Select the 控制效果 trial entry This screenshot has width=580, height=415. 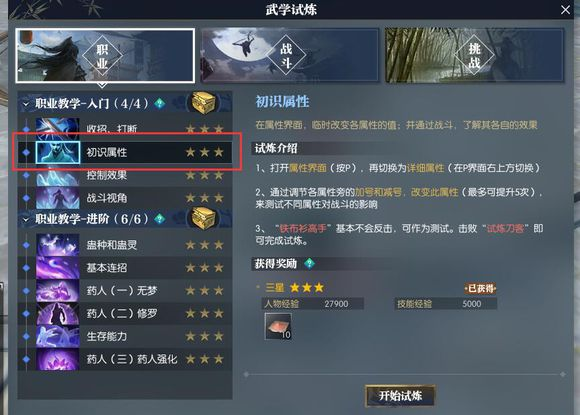point(125,175)
